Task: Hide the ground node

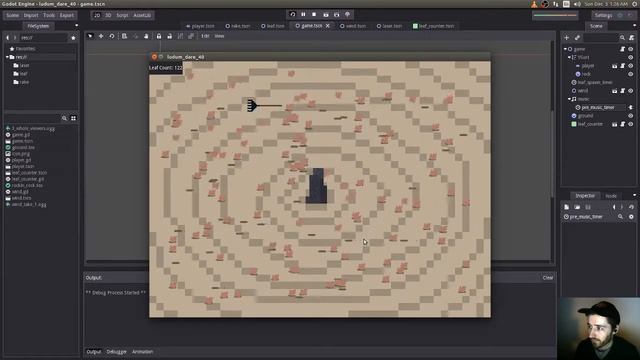Action: [x=631, y=116]
